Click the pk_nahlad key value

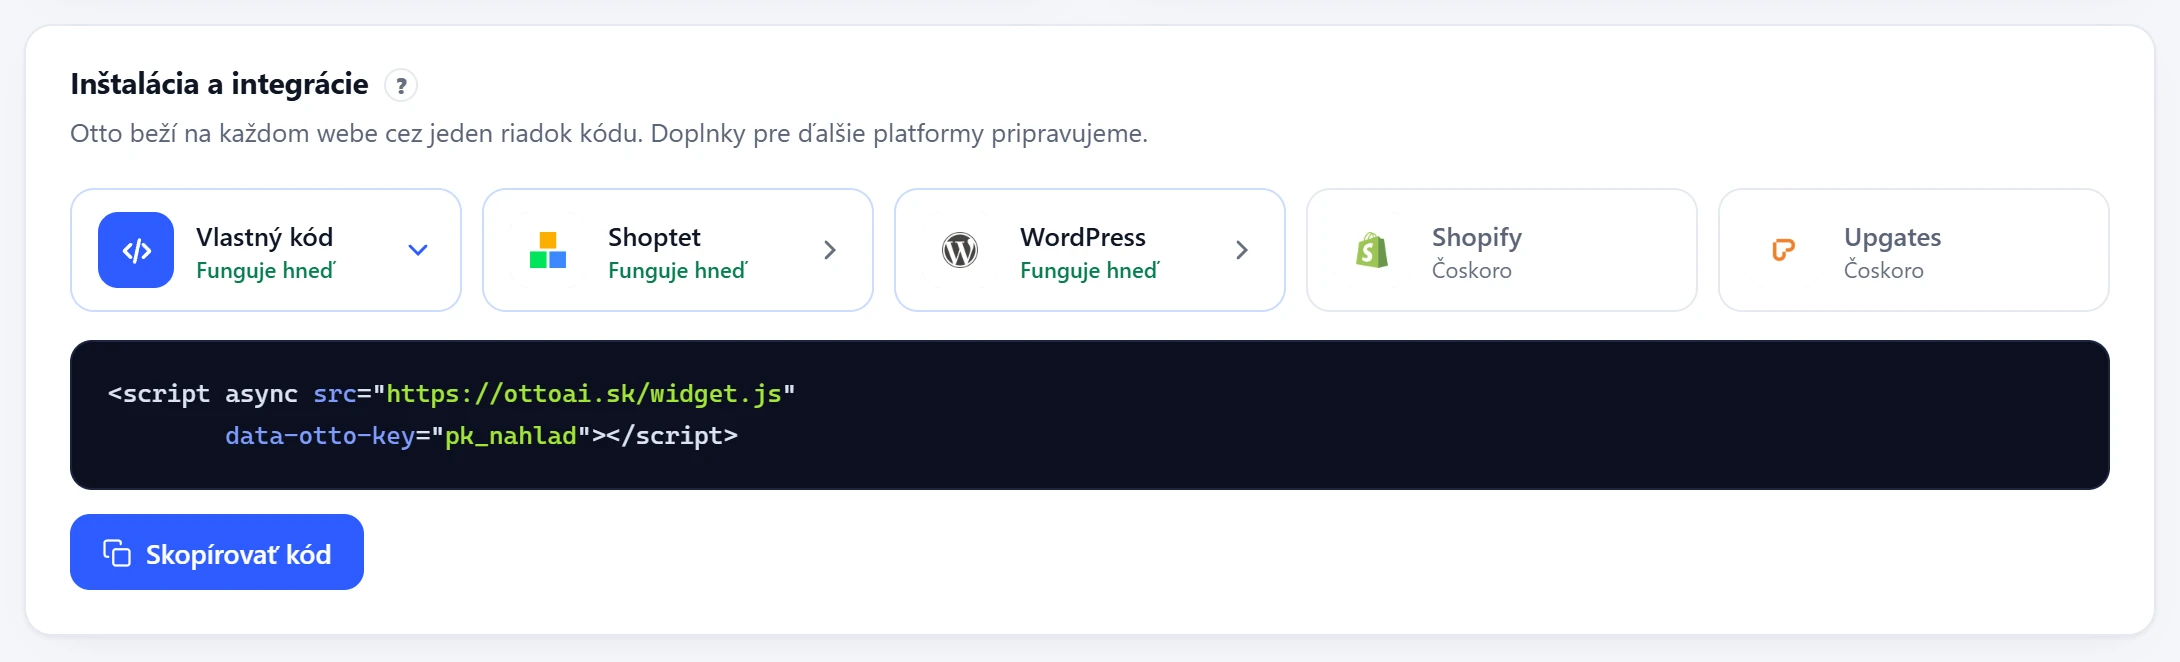coord(511,436)
